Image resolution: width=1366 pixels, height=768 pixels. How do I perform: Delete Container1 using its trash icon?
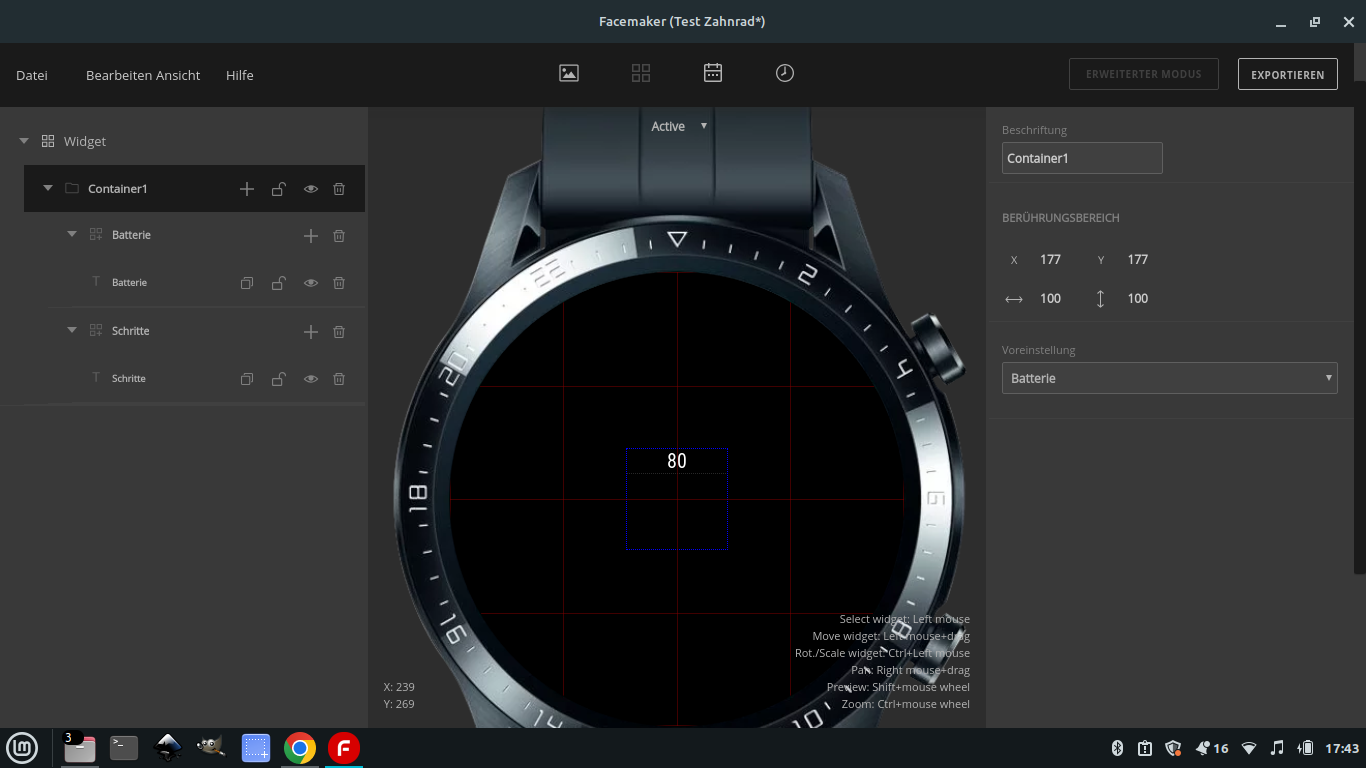339,189
